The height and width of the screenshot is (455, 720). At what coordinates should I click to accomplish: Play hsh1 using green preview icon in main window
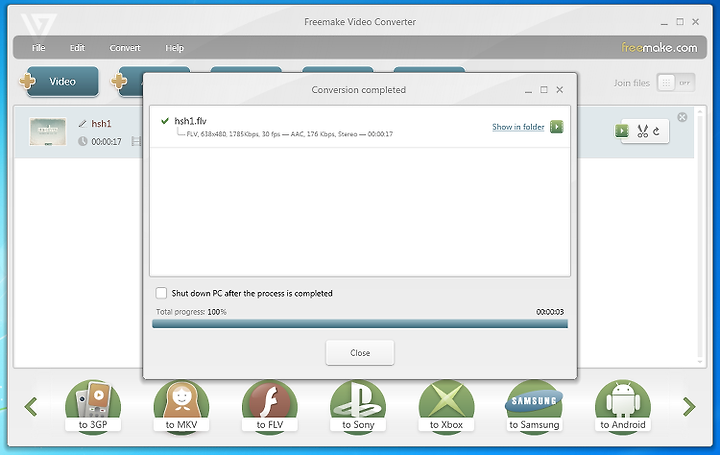tap(621, 131)
